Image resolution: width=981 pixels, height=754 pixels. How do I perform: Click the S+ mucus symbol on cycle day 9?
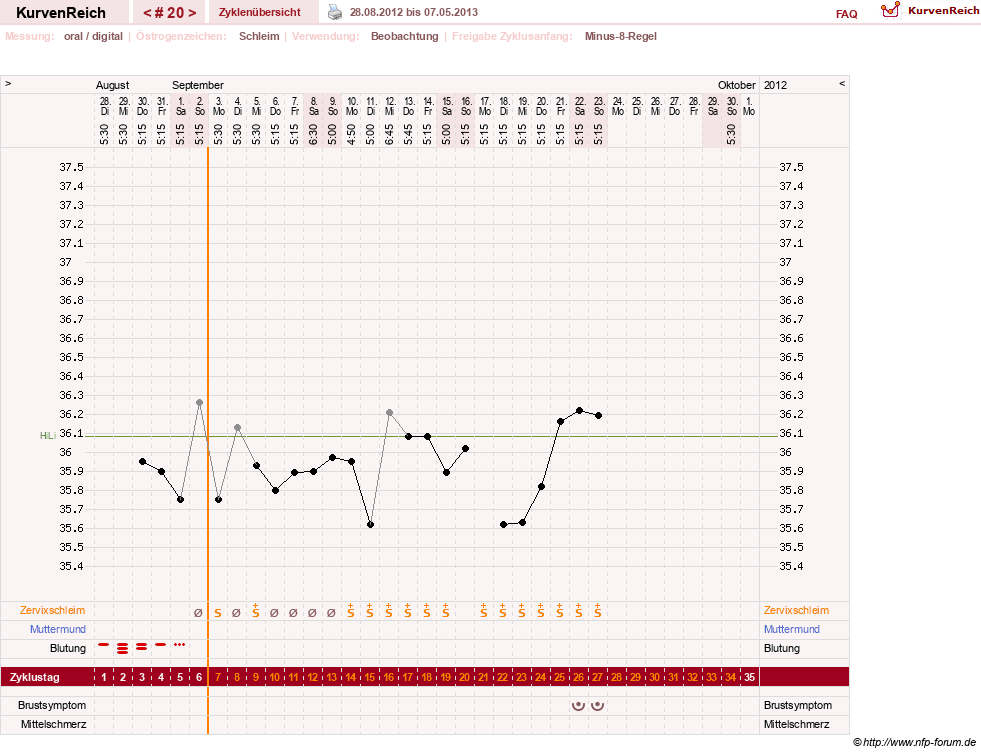coord(256,611)
